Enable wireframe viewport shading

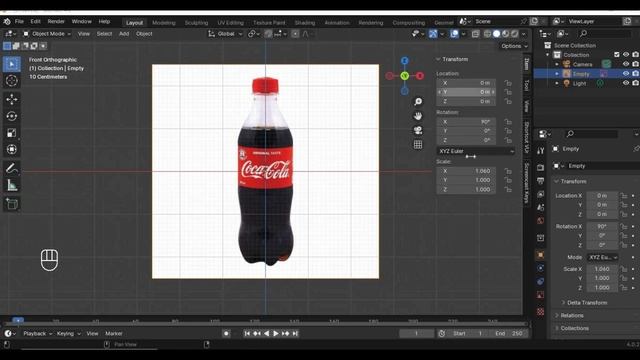point(487,34)
